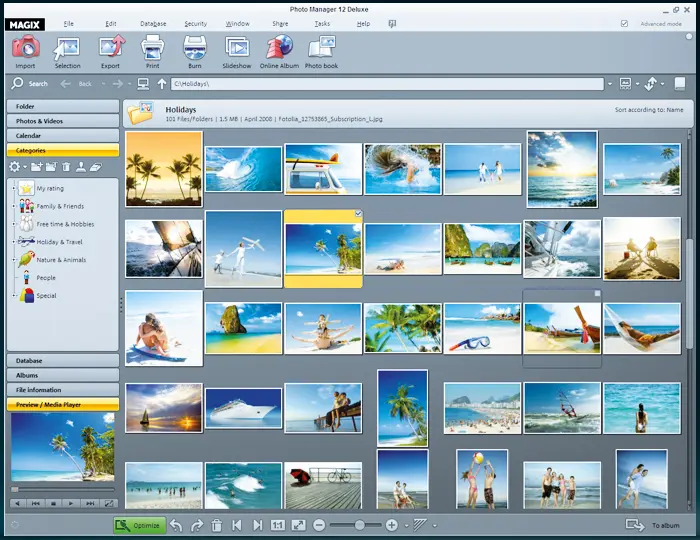This screenshot has width=700, height=540.
Task: Select the cruise ship photo thumbnail
Action: (x=244, y=408)
